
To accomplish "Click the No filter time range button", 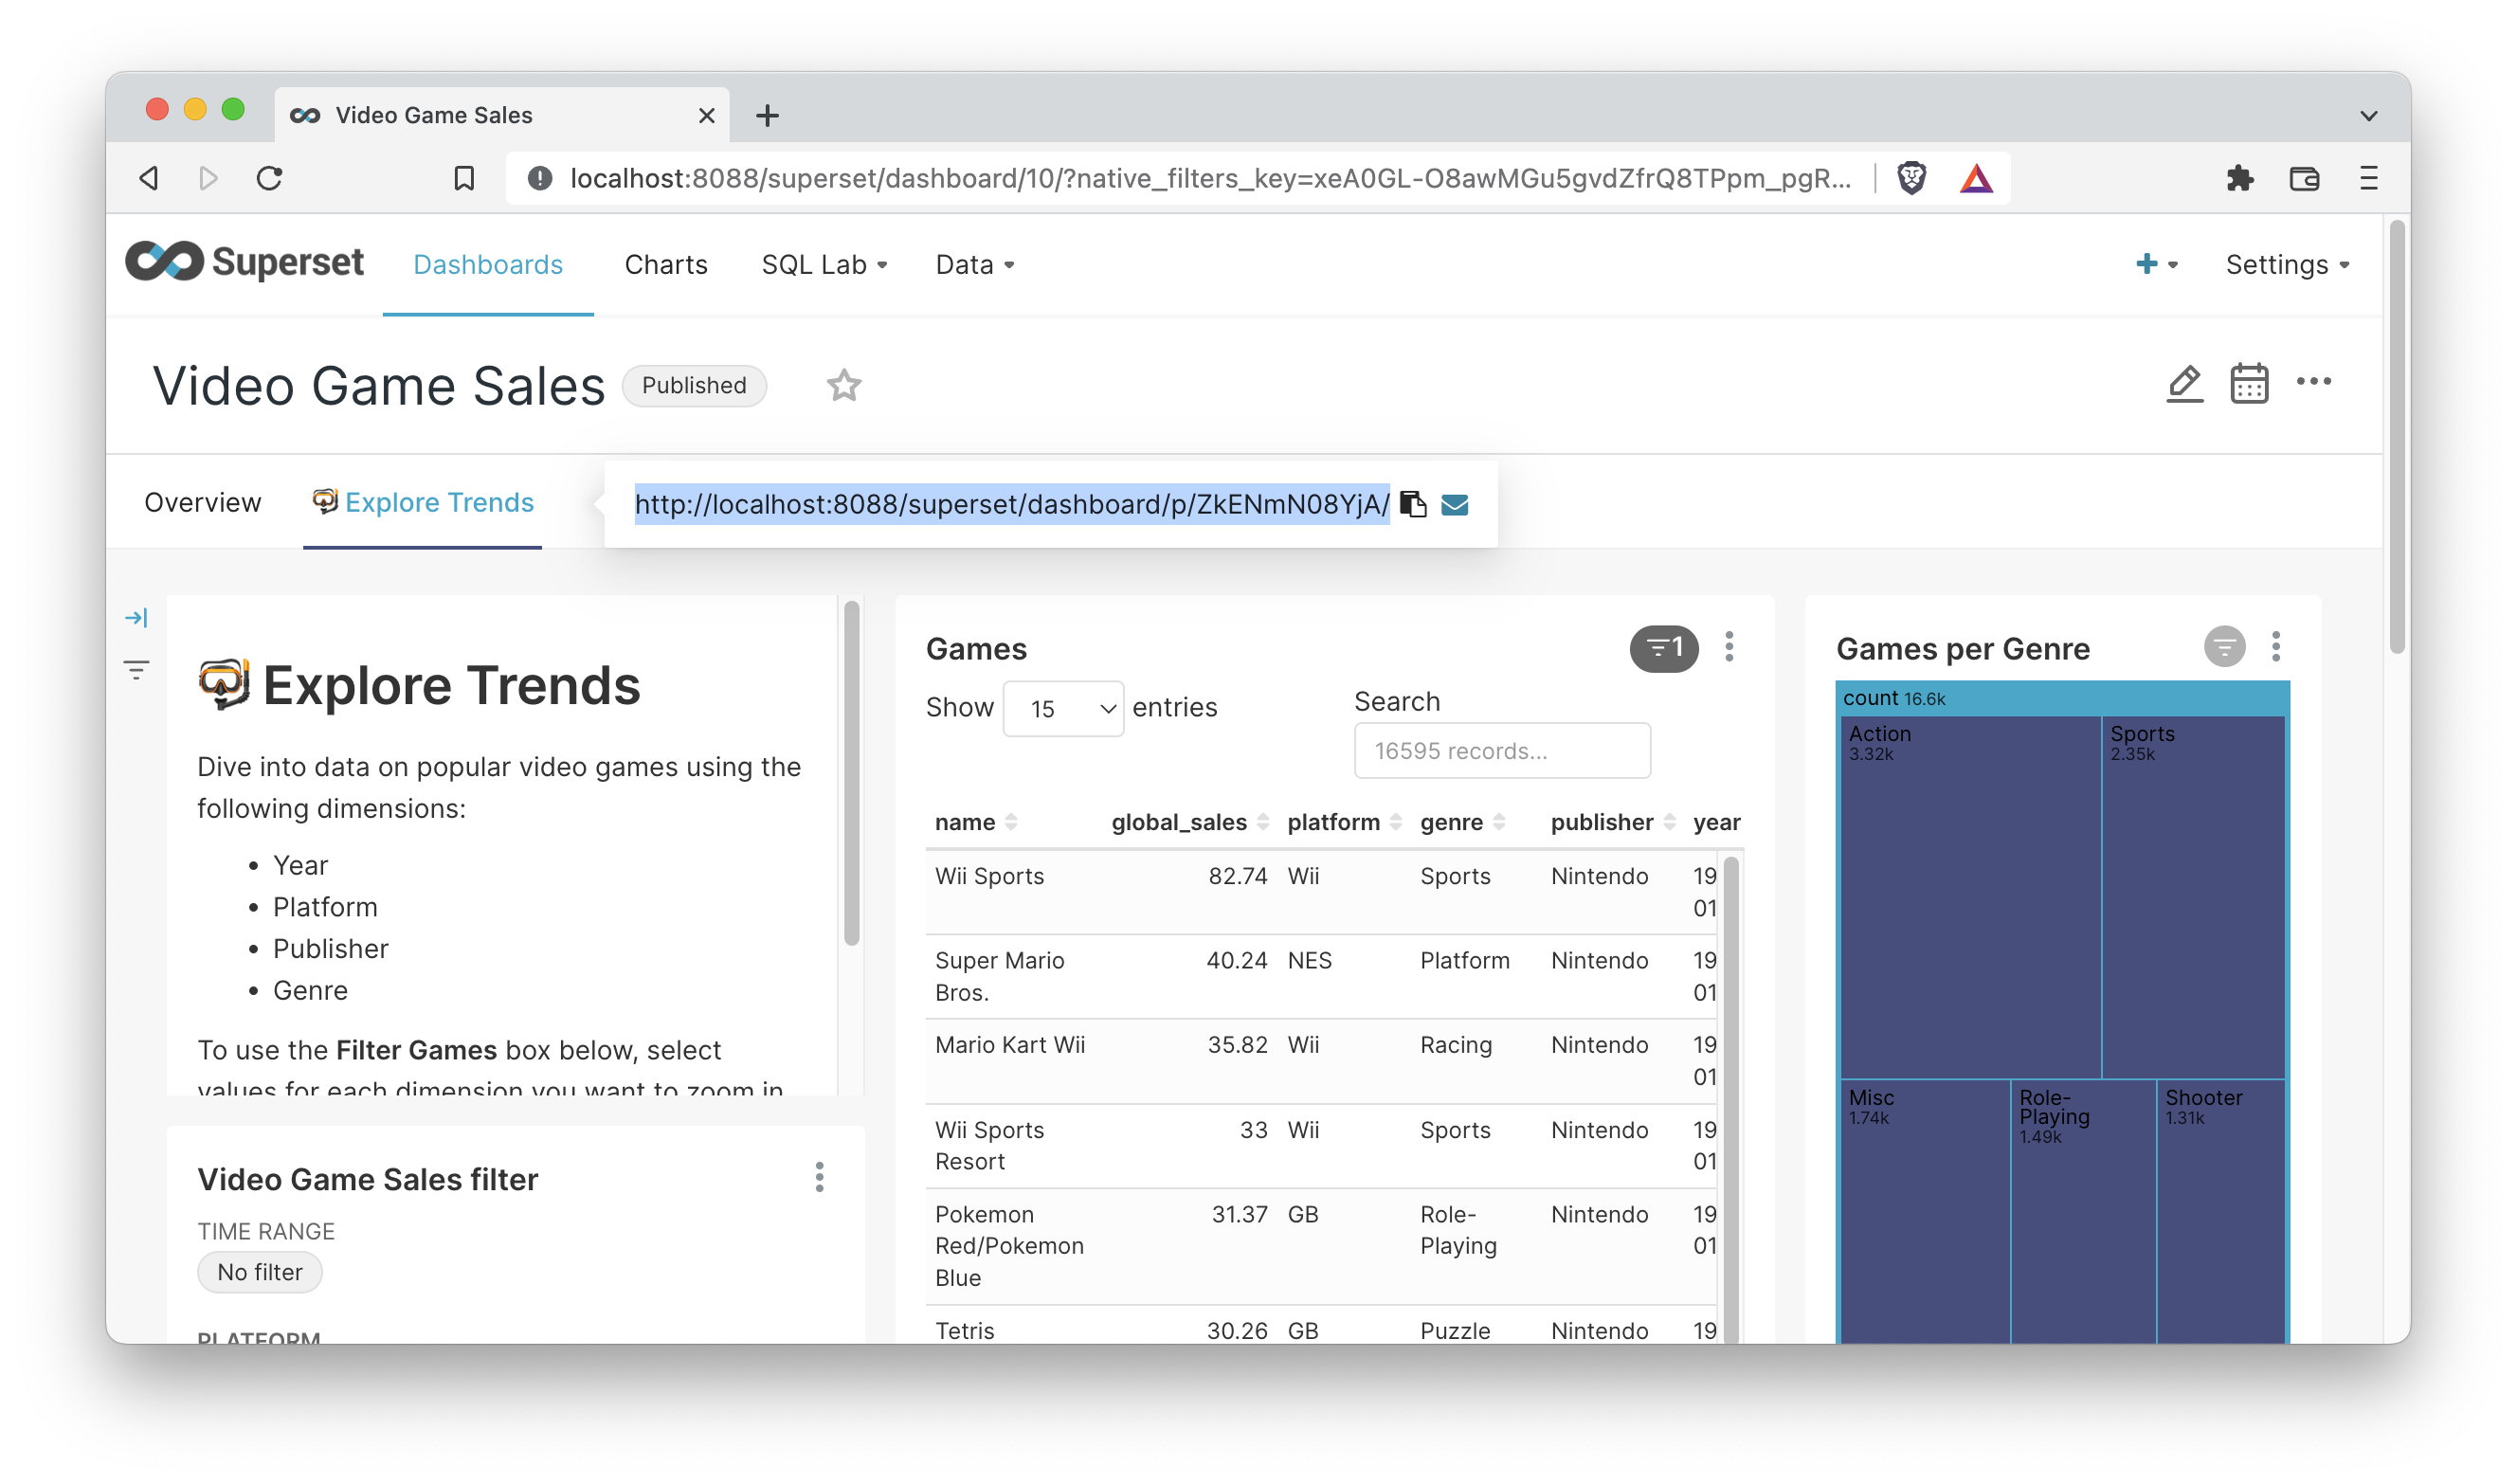I will (259, 1271).
